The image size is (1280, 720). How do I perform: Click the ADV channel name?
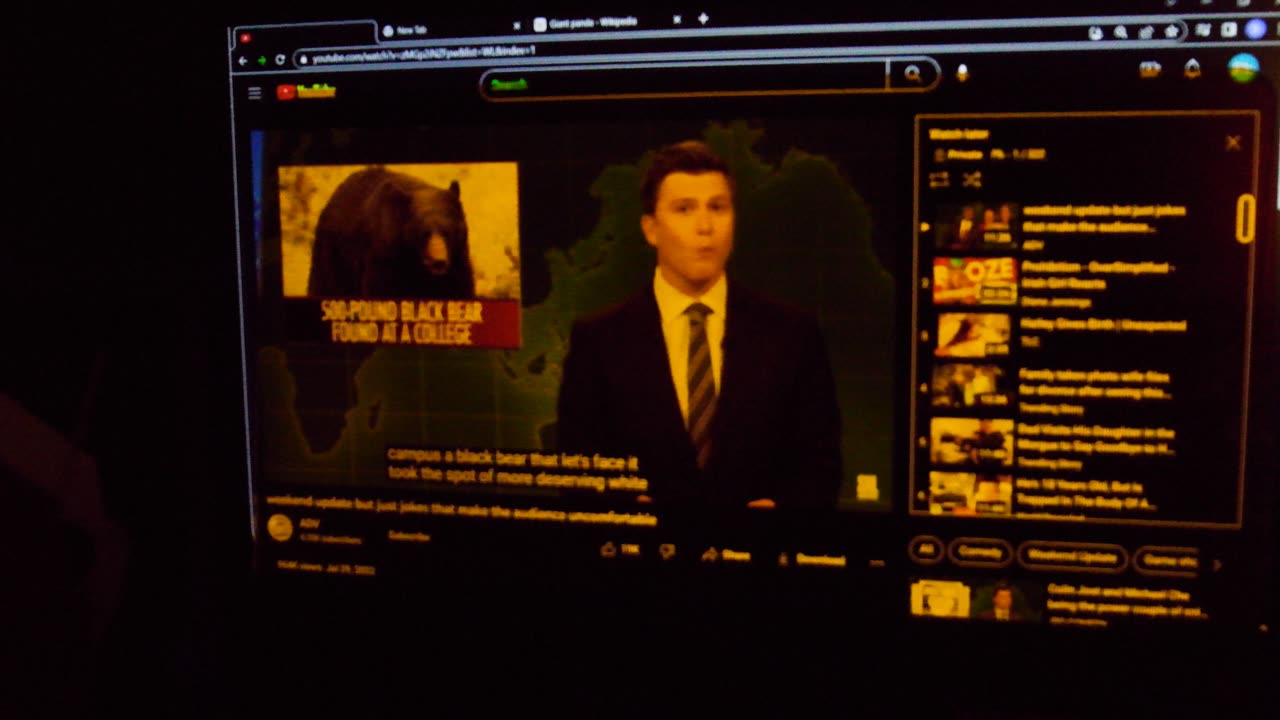click(309, 523)
